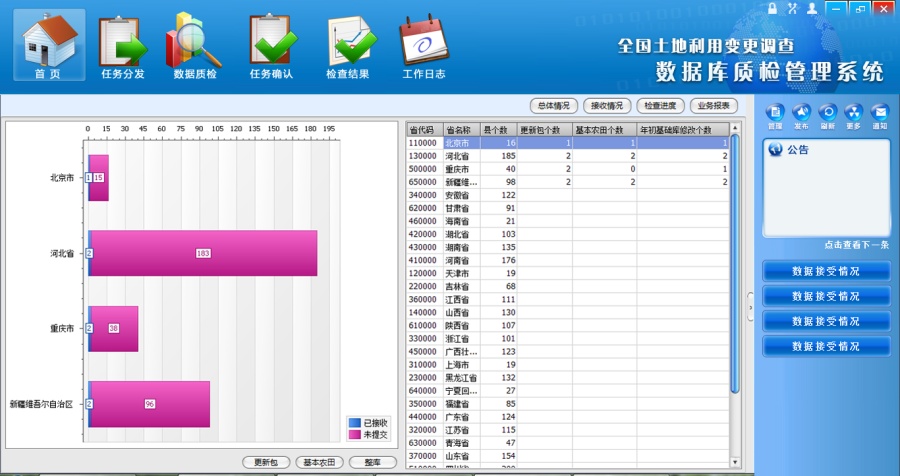900x476 pixels.
Task: Open the 任务分发 task distribution icon
Action: [x=123, y=46]
